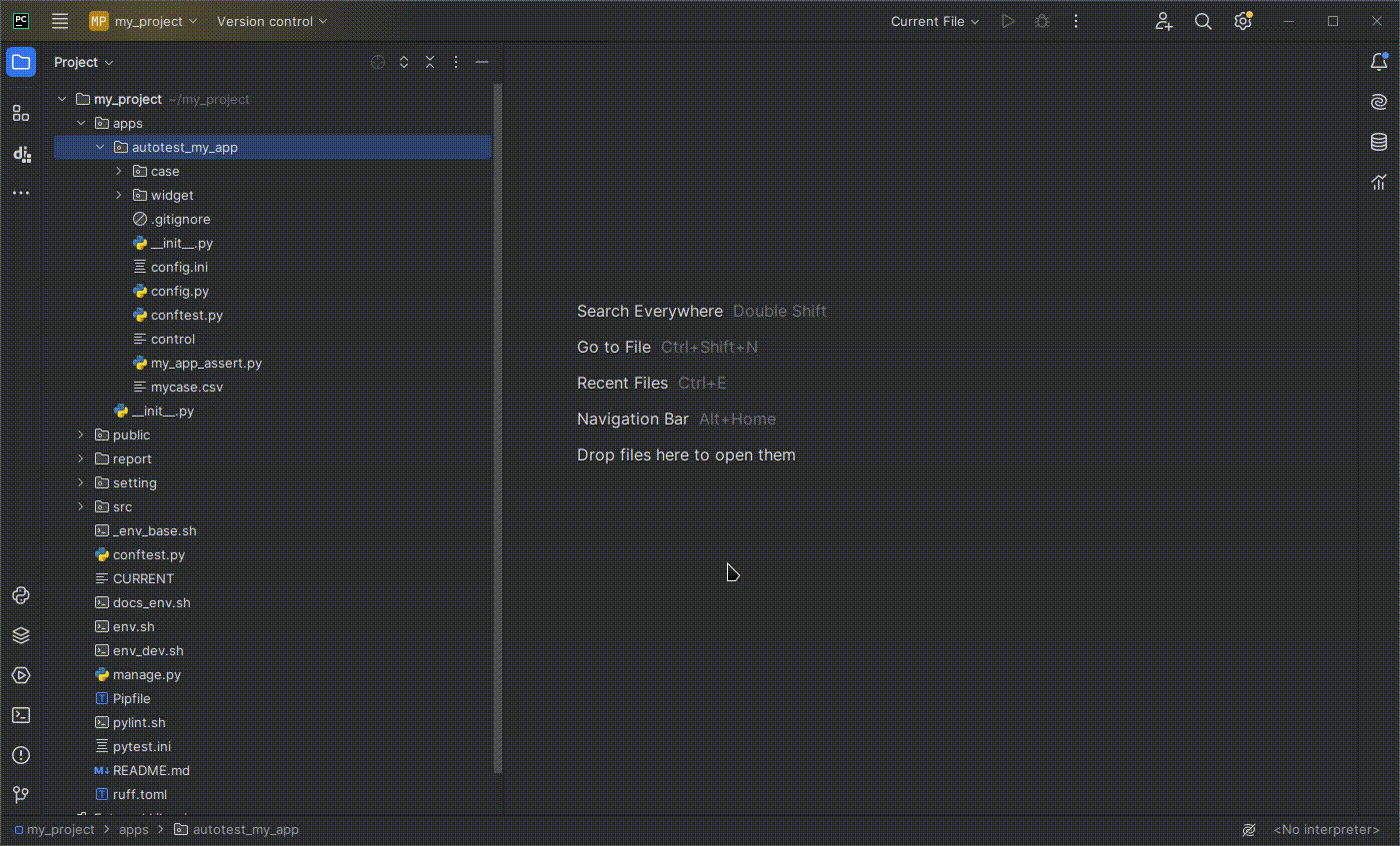The image size is (1400, 846).
Task: Click the apps breadcrumb in the navigation bar
Action: (x=133, y=830)
